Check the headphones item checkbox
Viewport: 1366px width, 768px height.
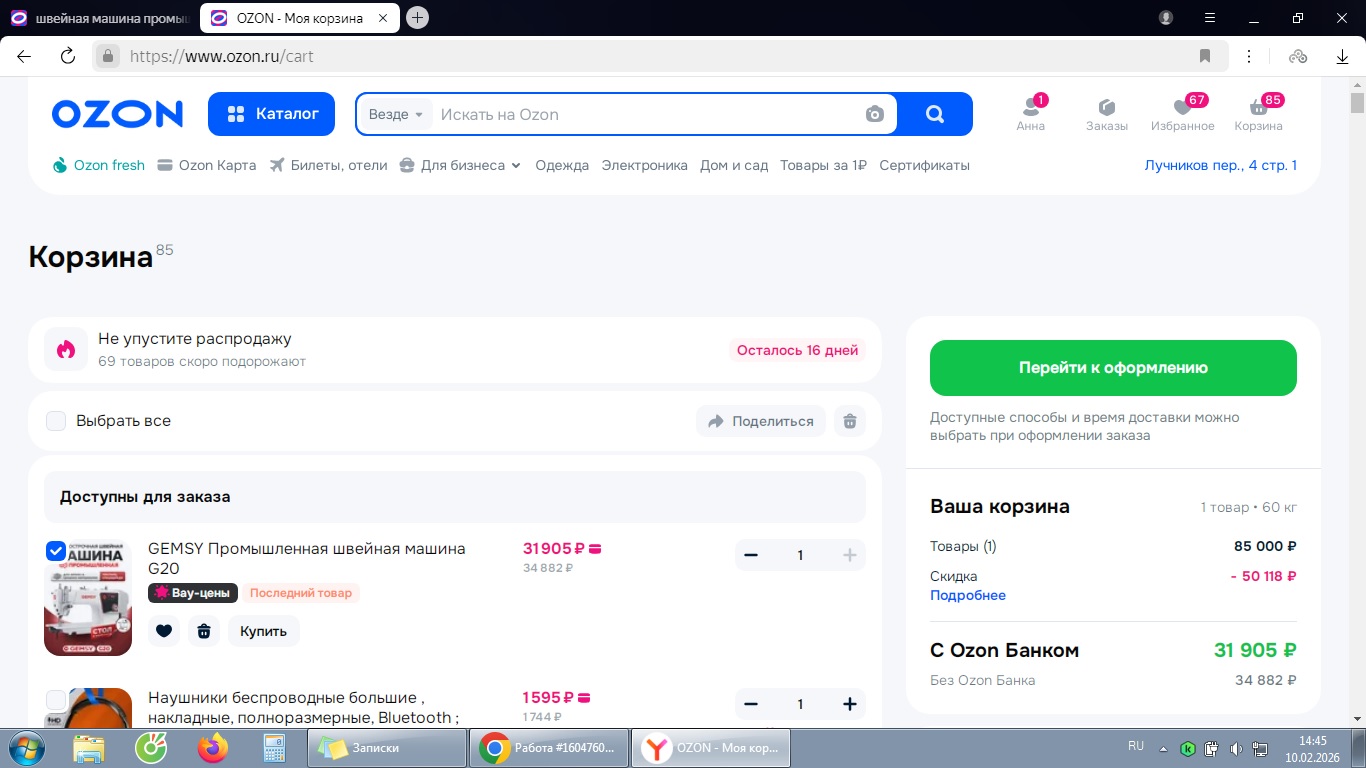pyautogui.click(x=56, y=700)
